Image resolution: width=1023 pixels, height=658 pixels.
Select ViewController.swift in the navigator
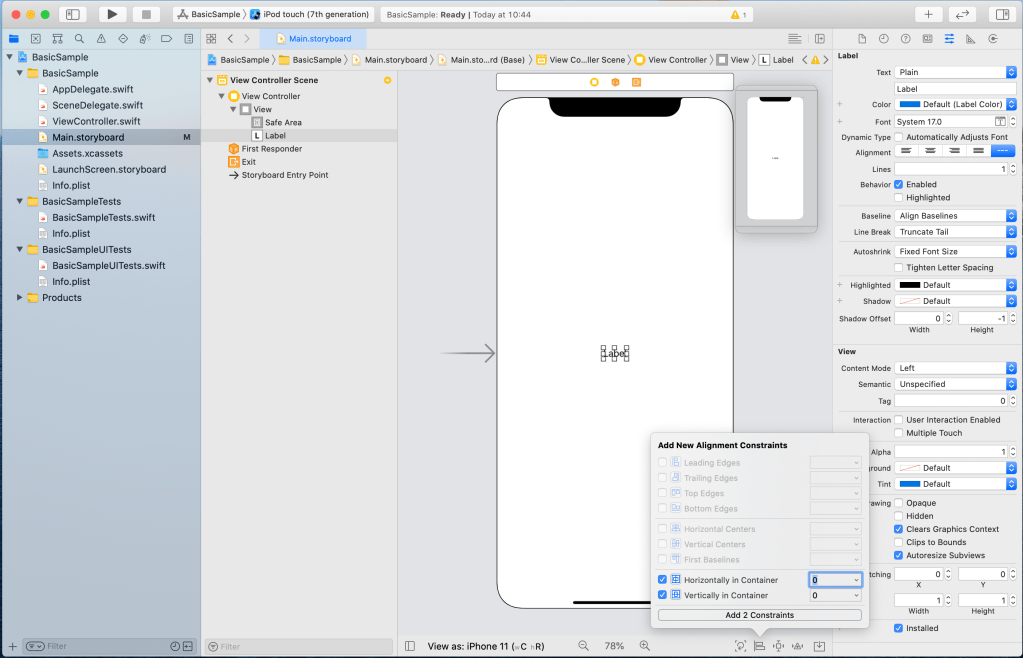pyautogui.click(x=96, y=121)
